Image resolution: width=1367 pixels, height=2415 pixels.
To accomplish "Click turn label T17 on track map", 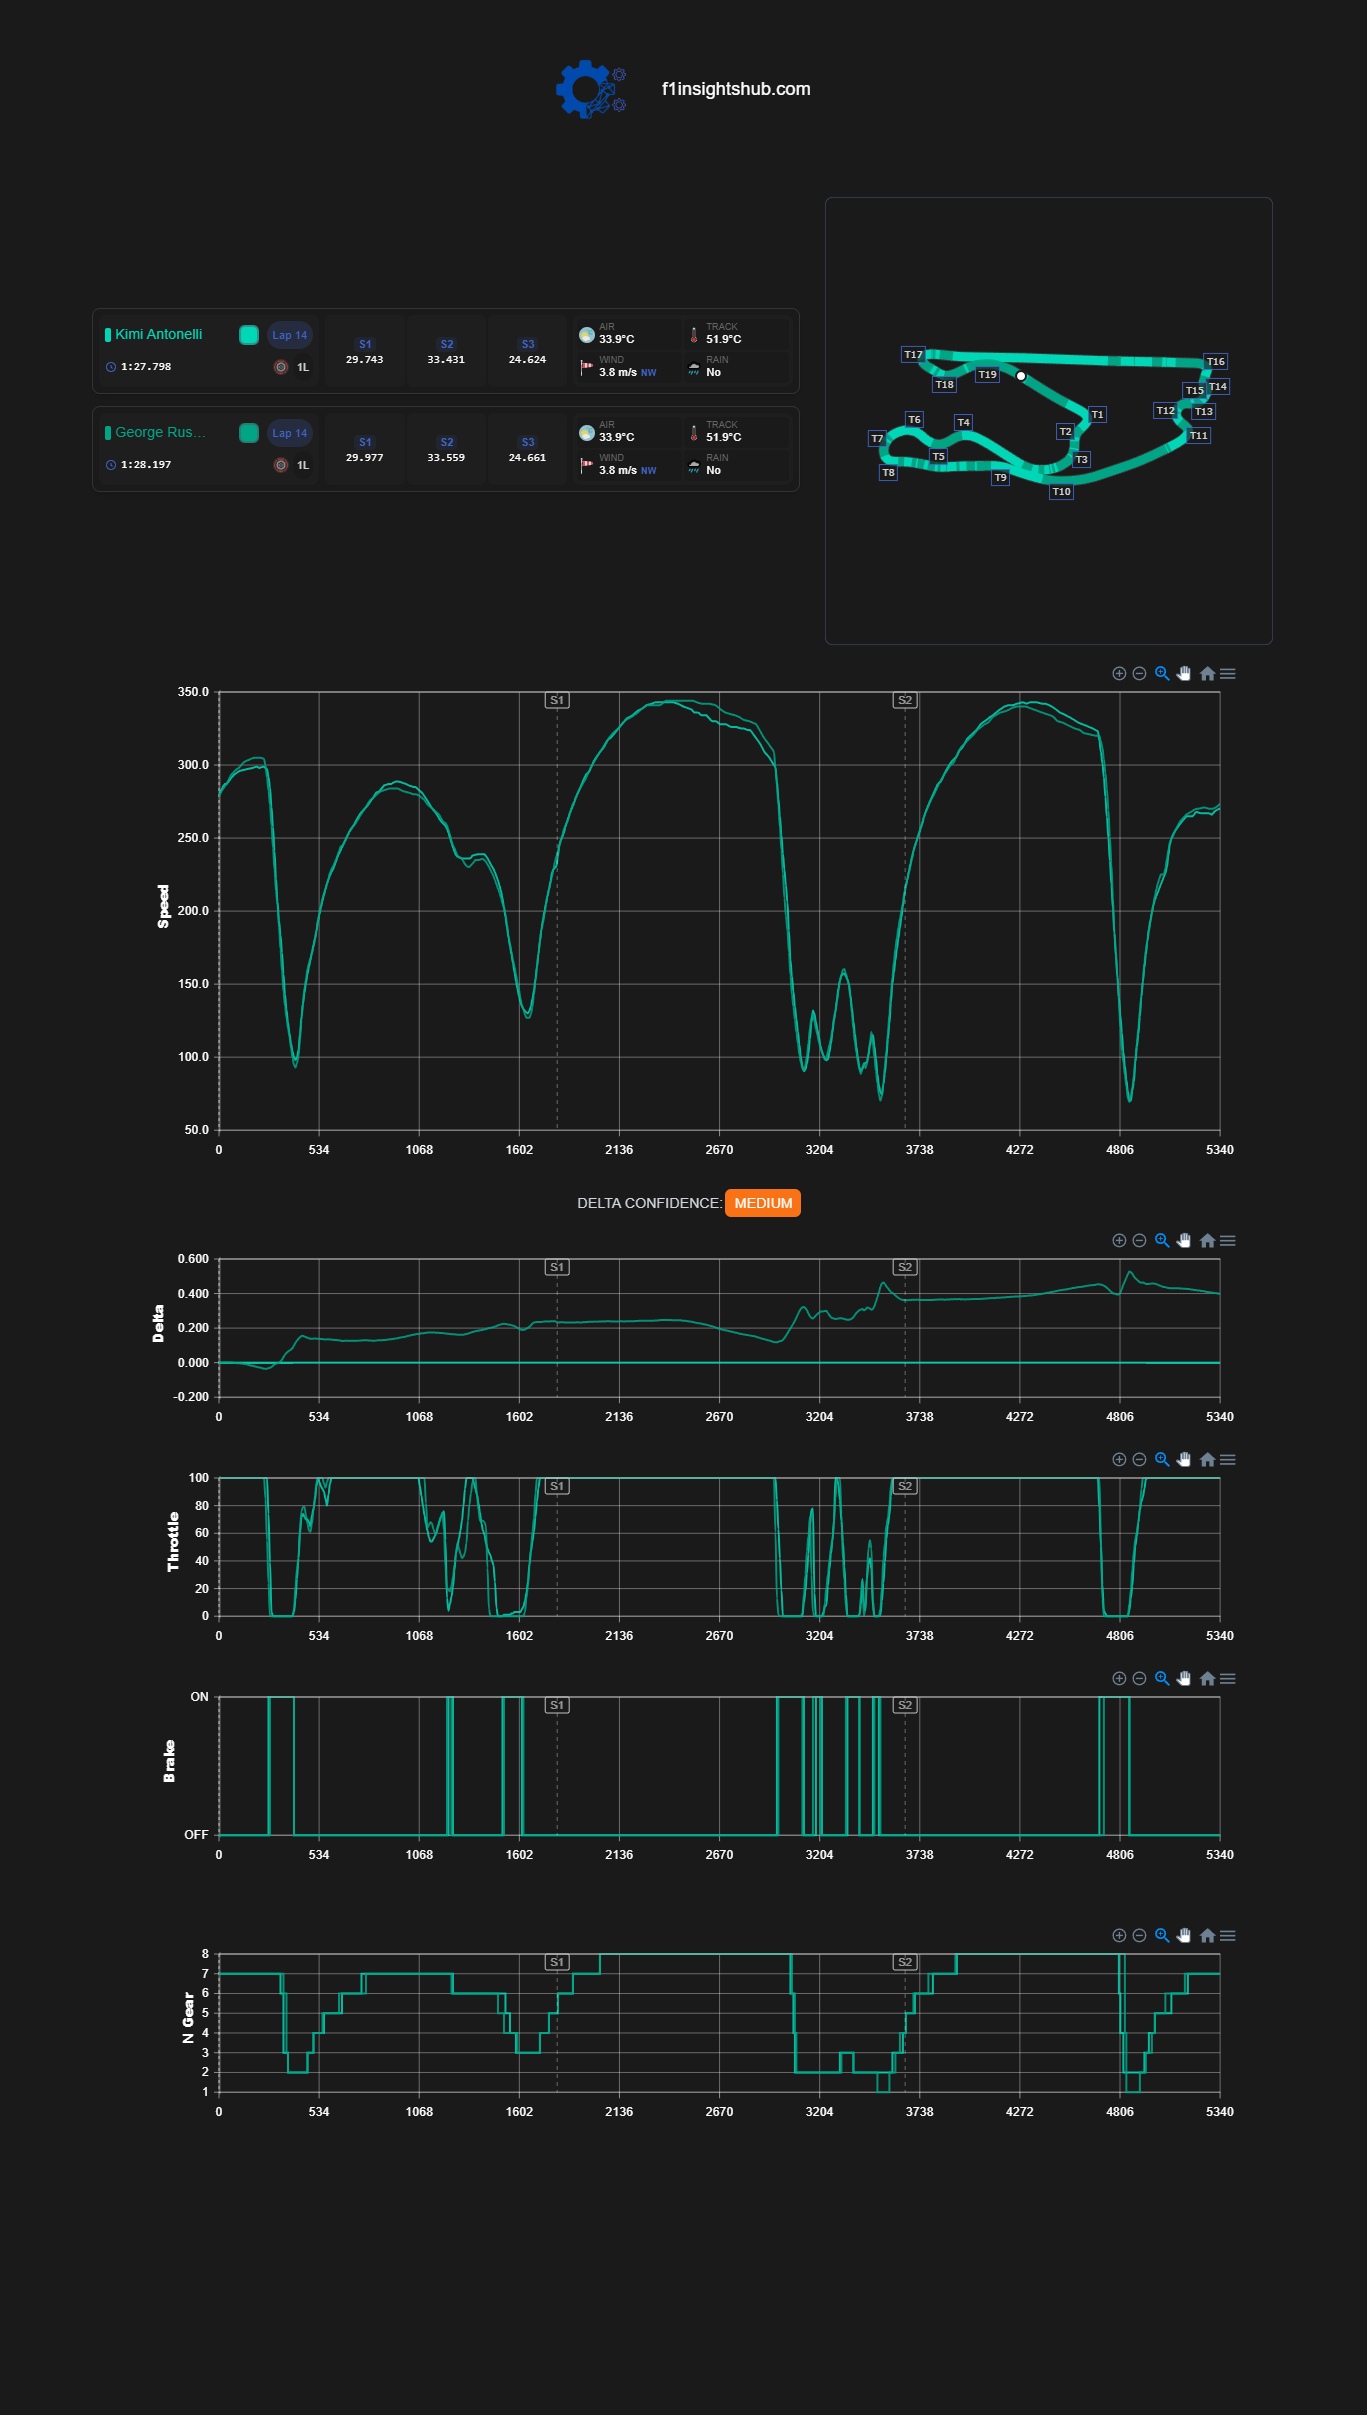I will pos(913,354).
